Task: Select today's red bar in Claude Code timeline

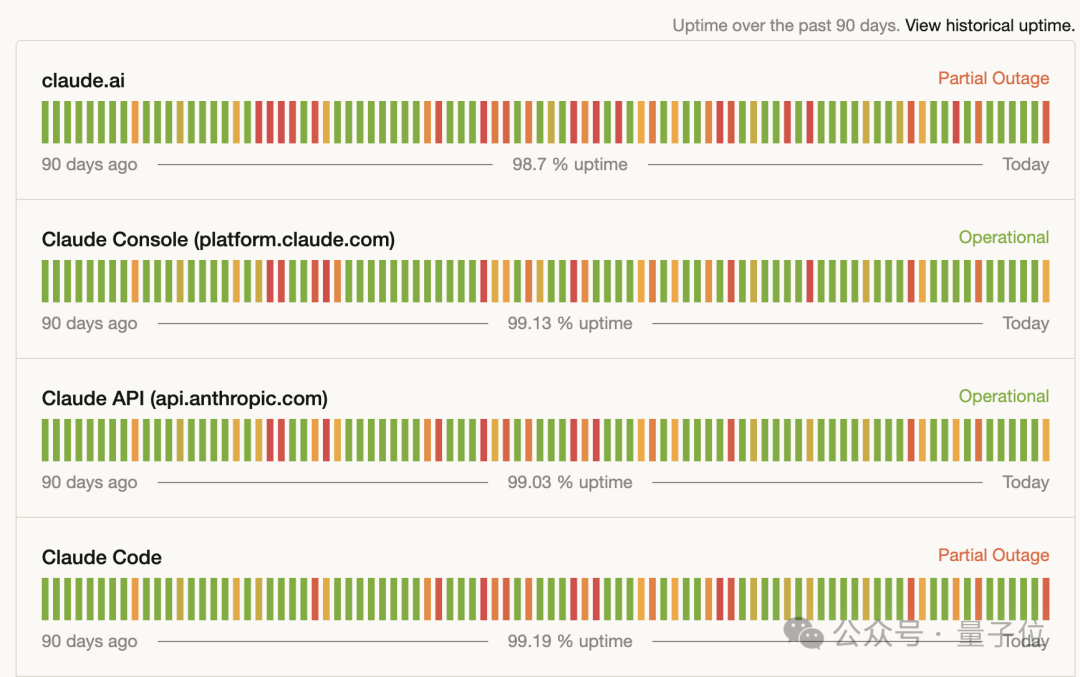Action: point(1046,599)
